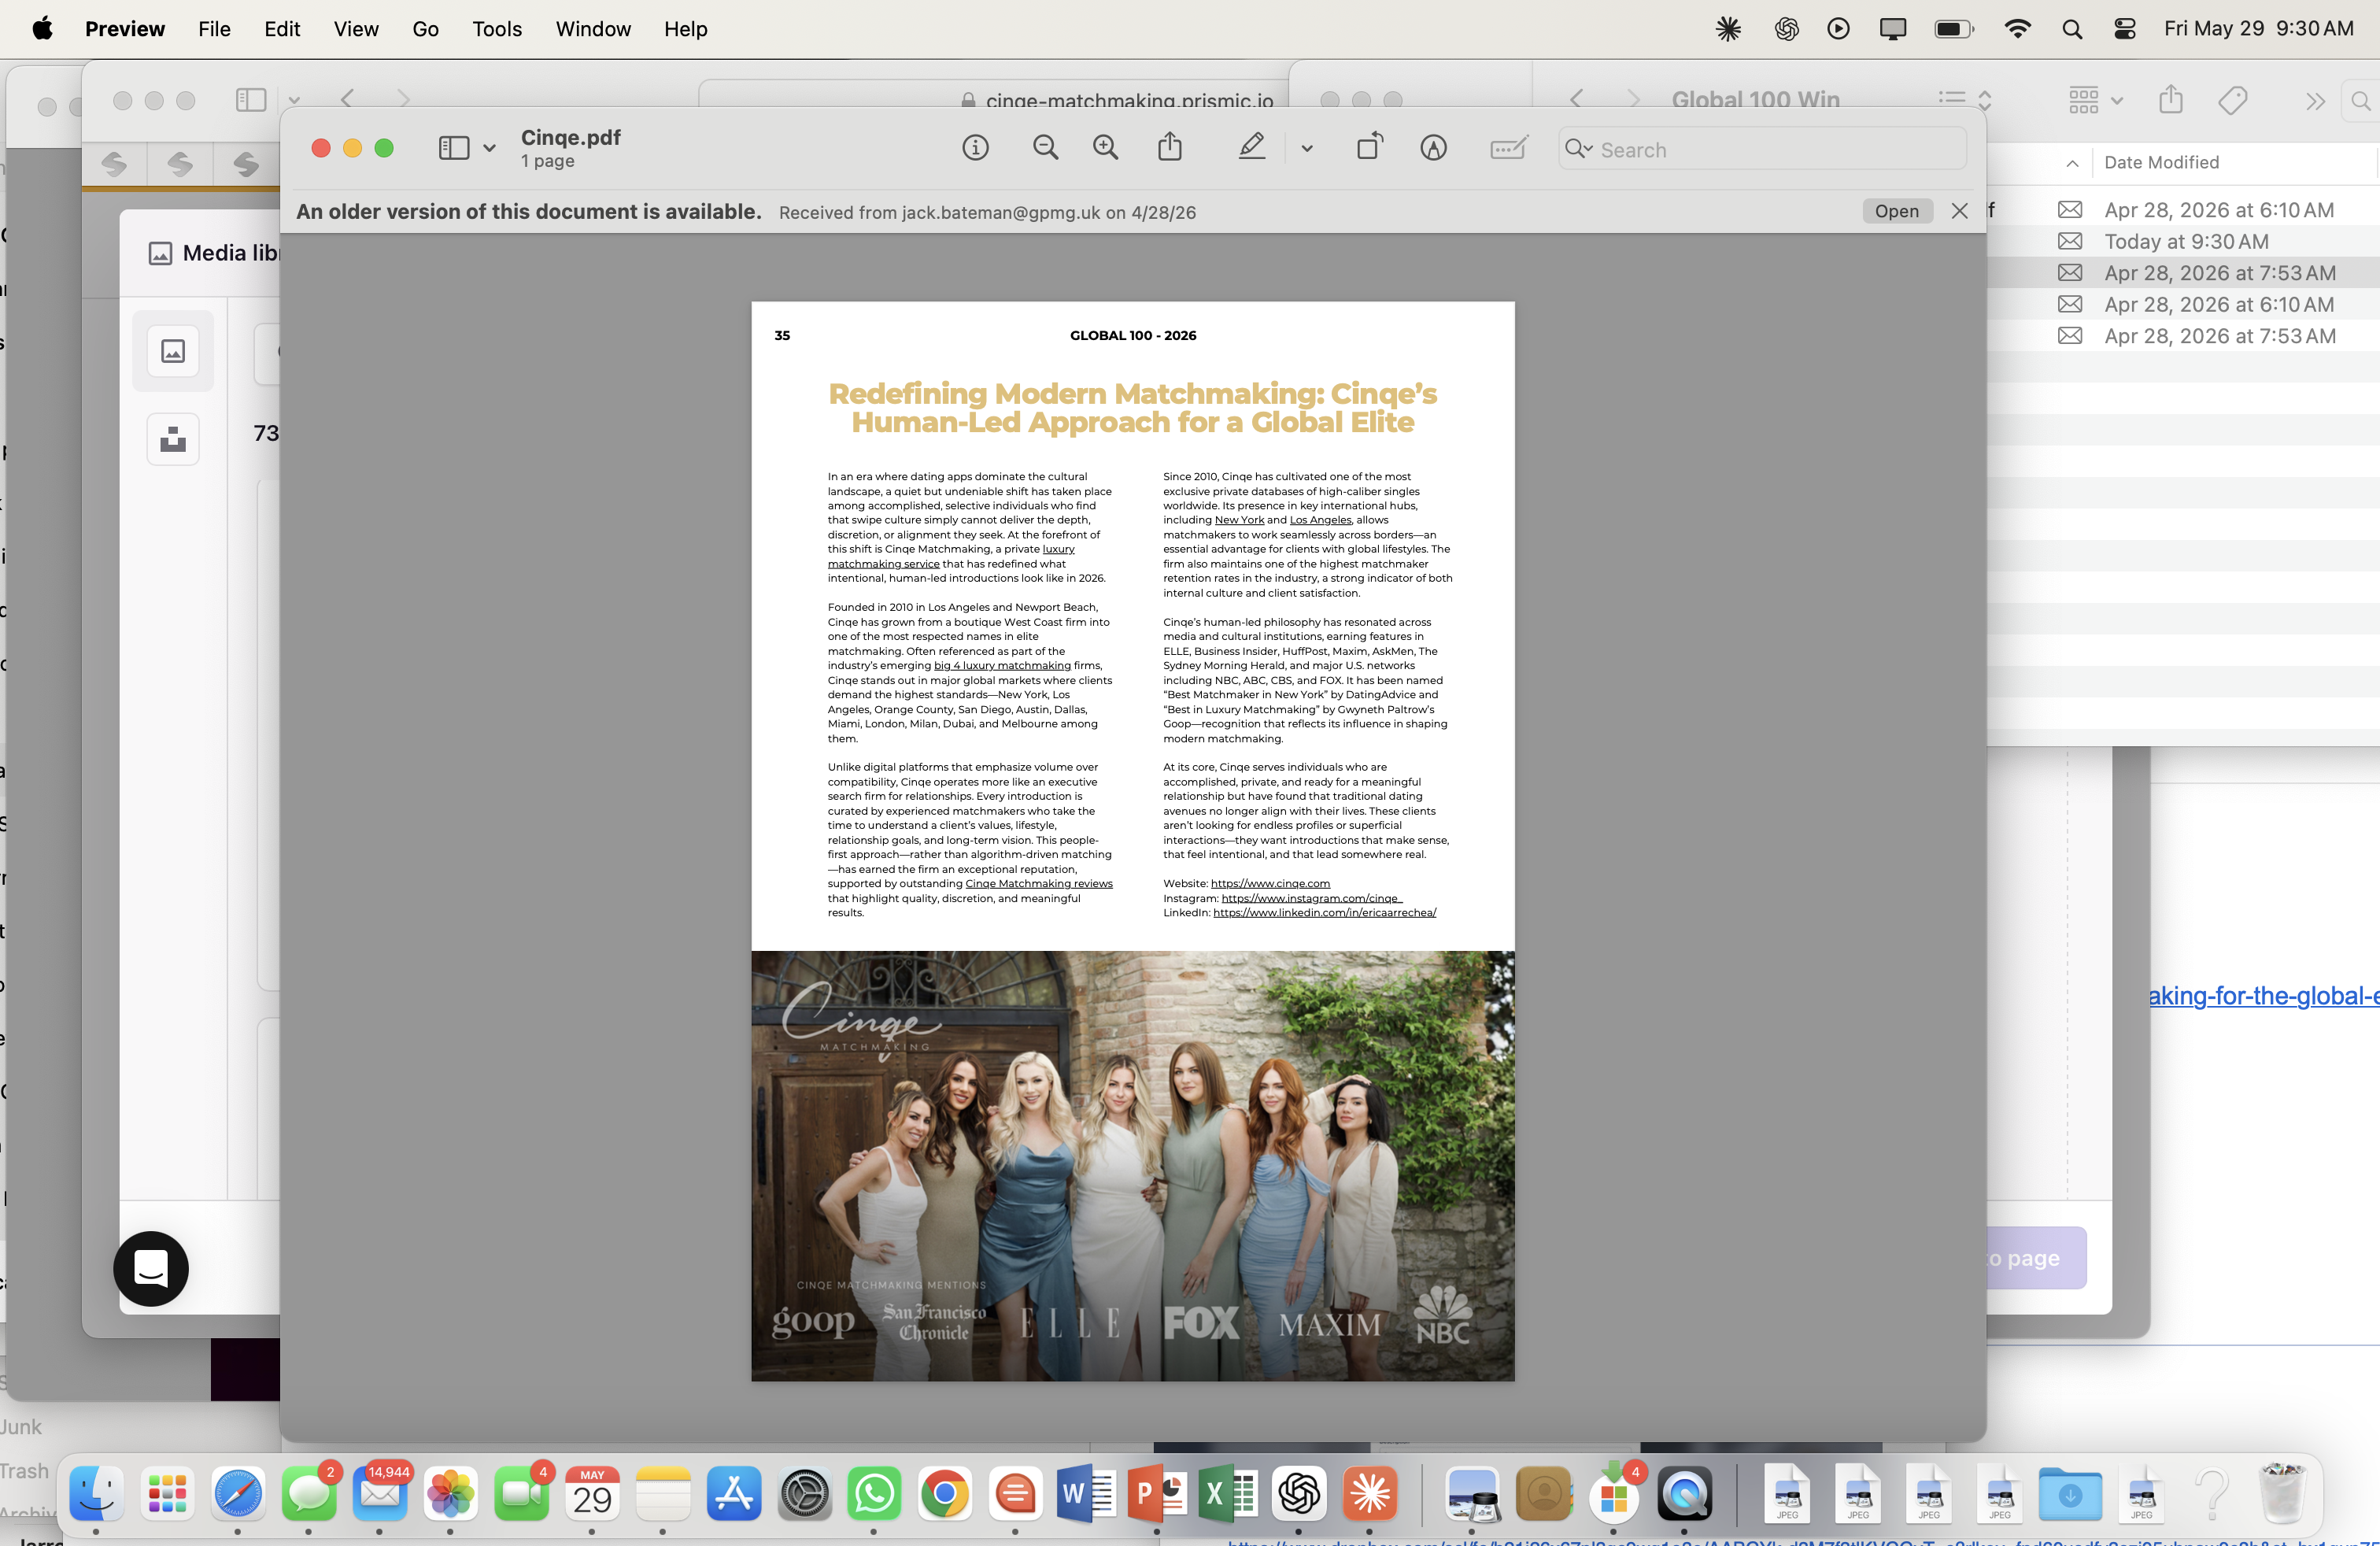Open the Inspector info icon in Preview
The width and height of the screenshot is (2380, 1546).
975,148
